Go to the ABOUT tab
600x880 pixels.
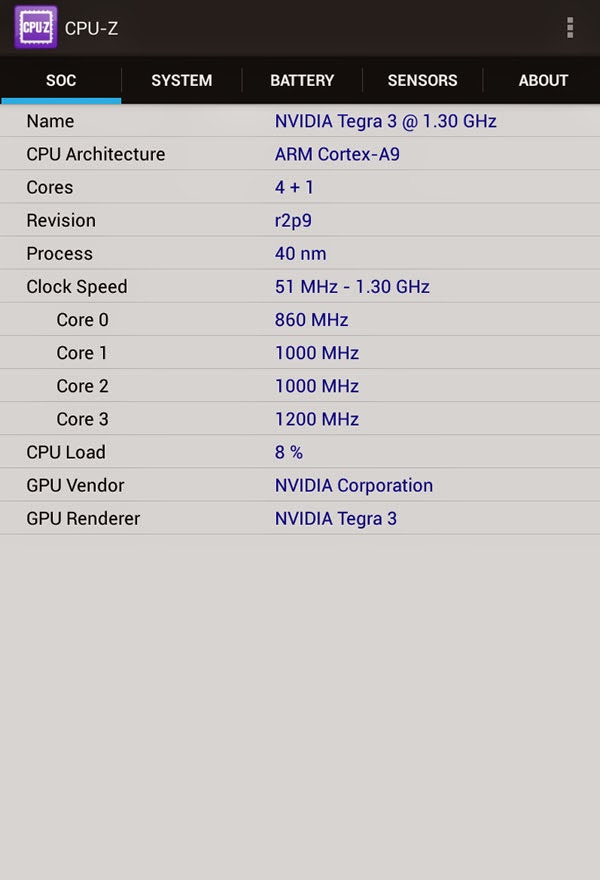point(542,80)
